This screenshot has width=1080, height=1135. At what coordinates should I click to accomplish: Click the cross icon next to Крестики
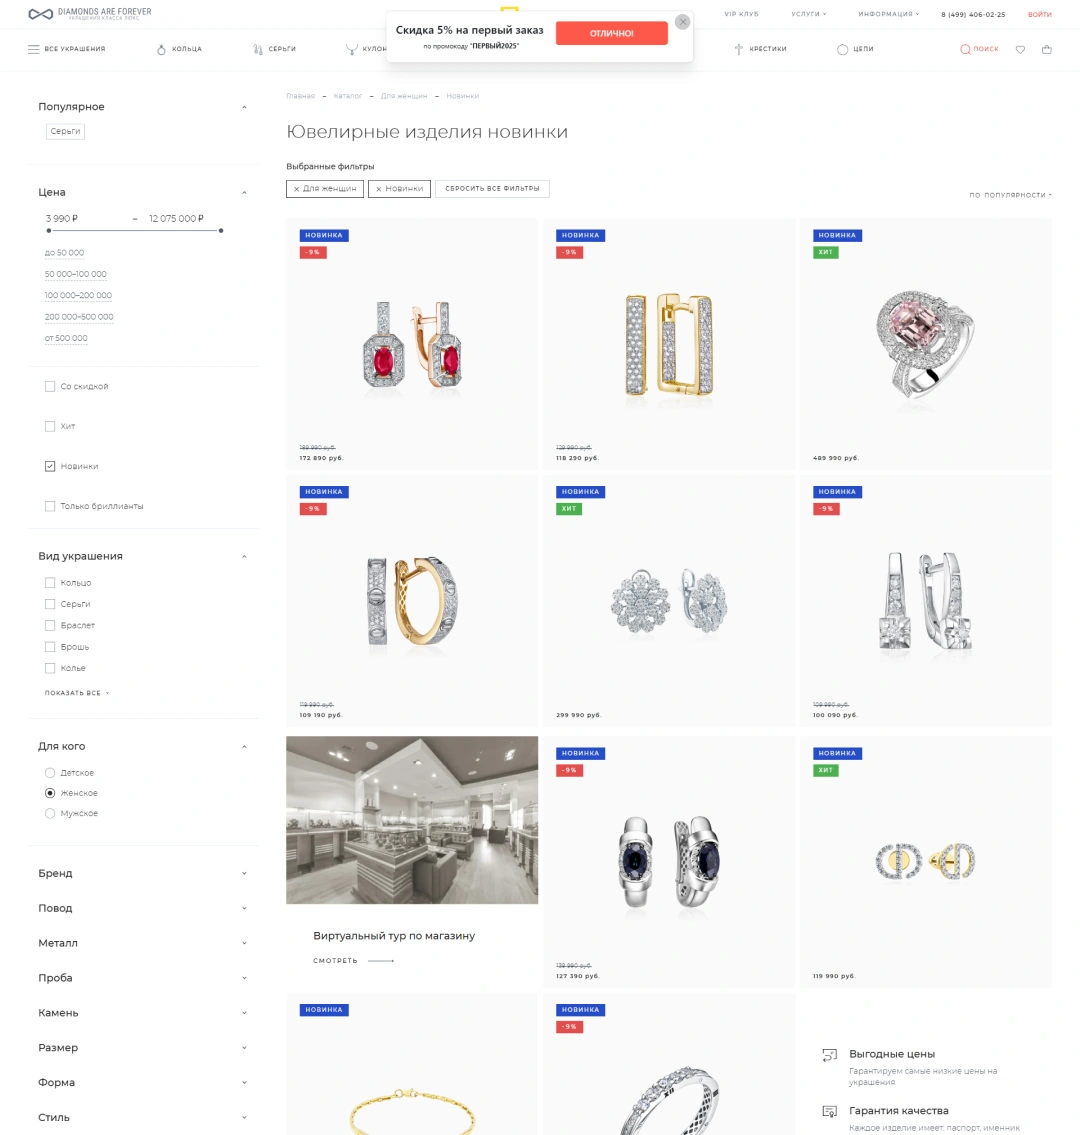tap(738, 49)
